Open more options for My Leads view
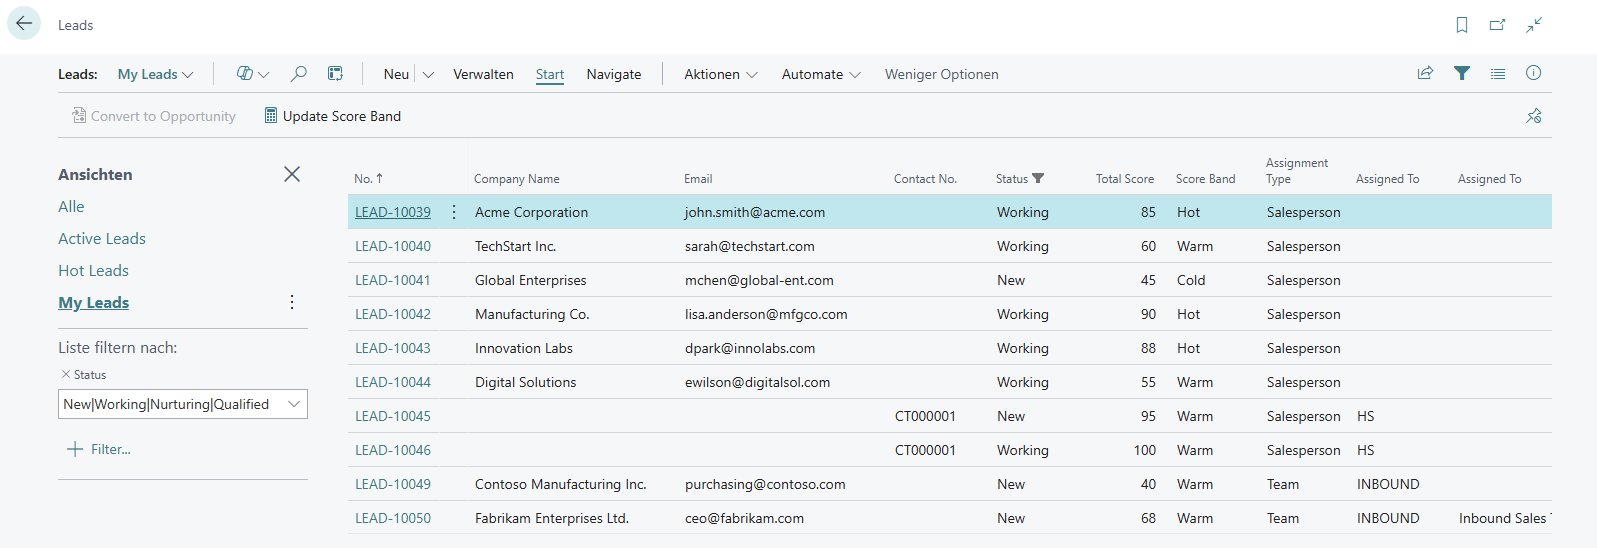The width and height of the screenshot is (1597, 548). [292, 302]
